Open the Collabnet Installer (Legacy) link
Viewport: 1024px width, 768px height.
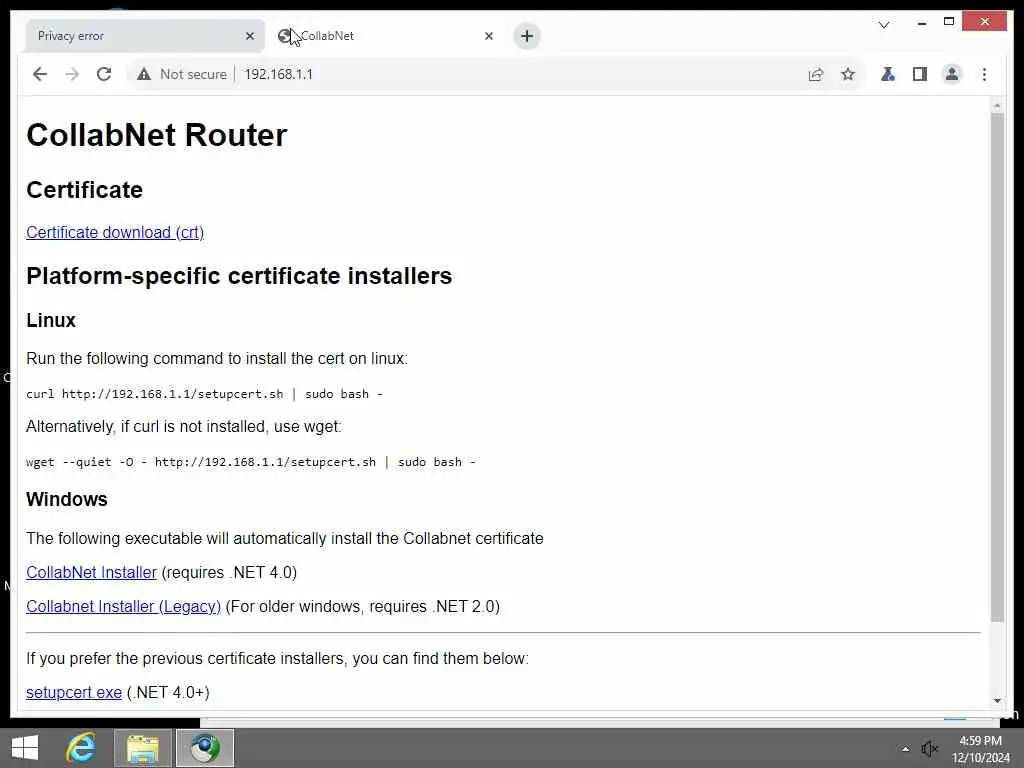point(123,606)
